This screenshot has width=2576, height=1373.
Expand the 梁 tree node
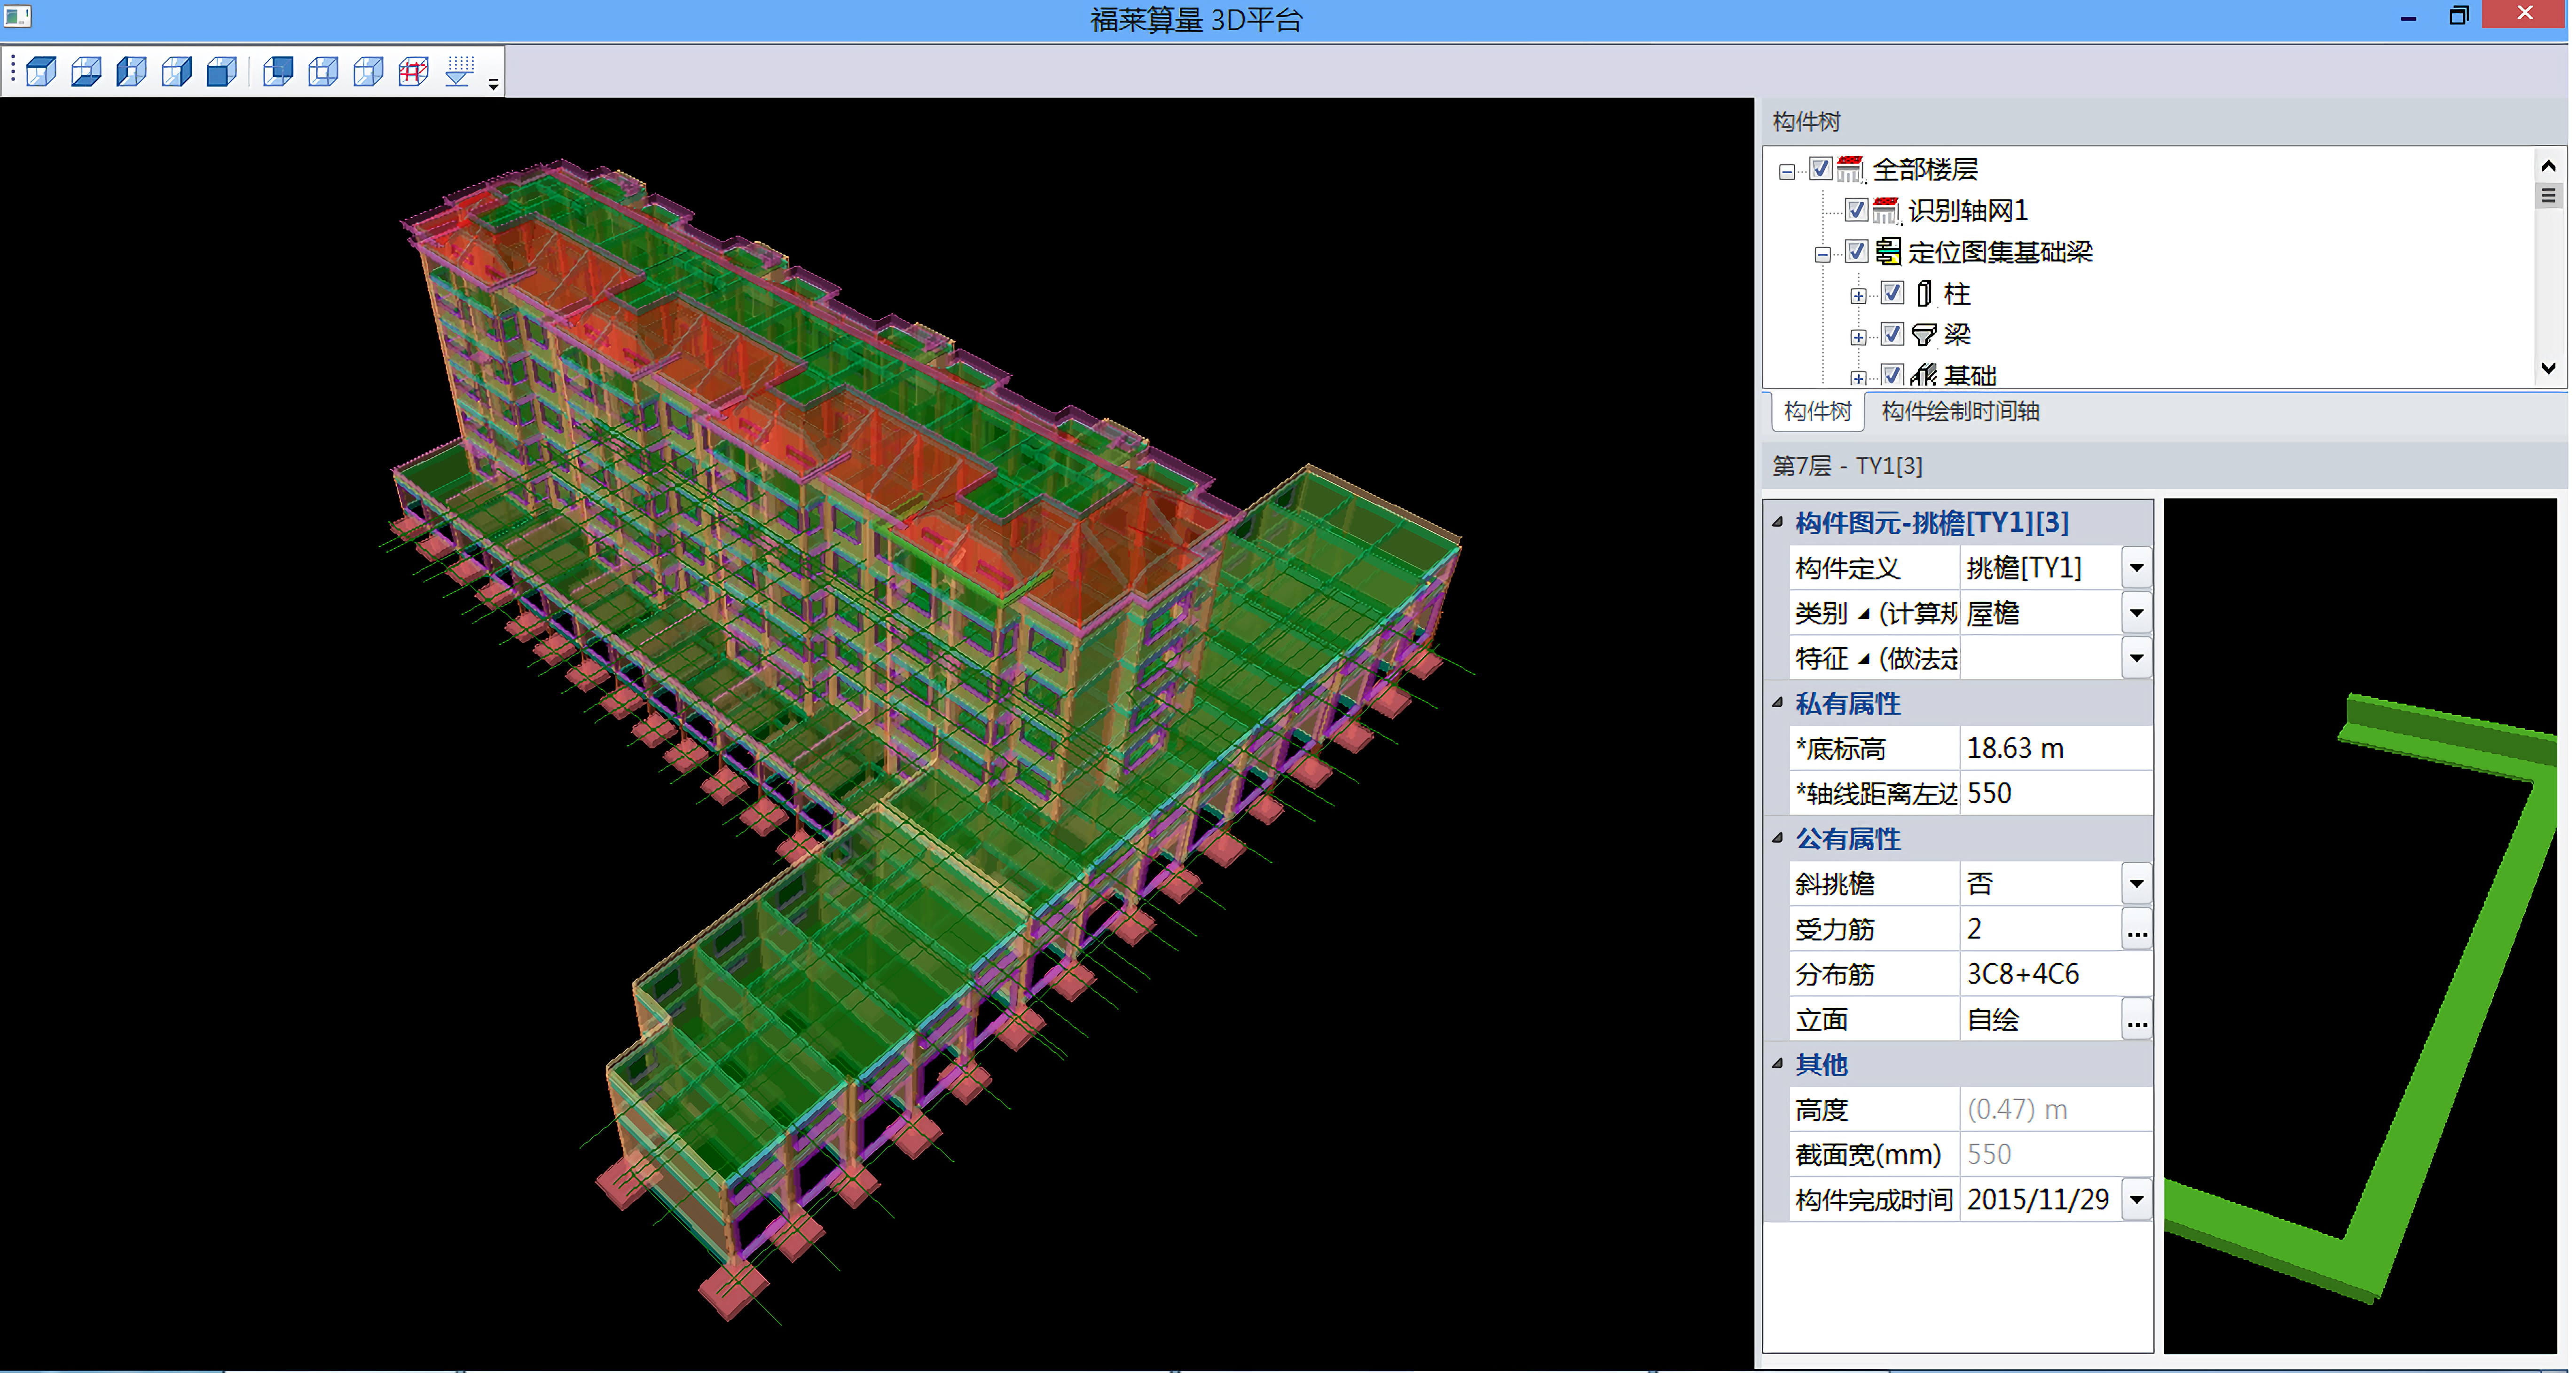[1858, 337]
